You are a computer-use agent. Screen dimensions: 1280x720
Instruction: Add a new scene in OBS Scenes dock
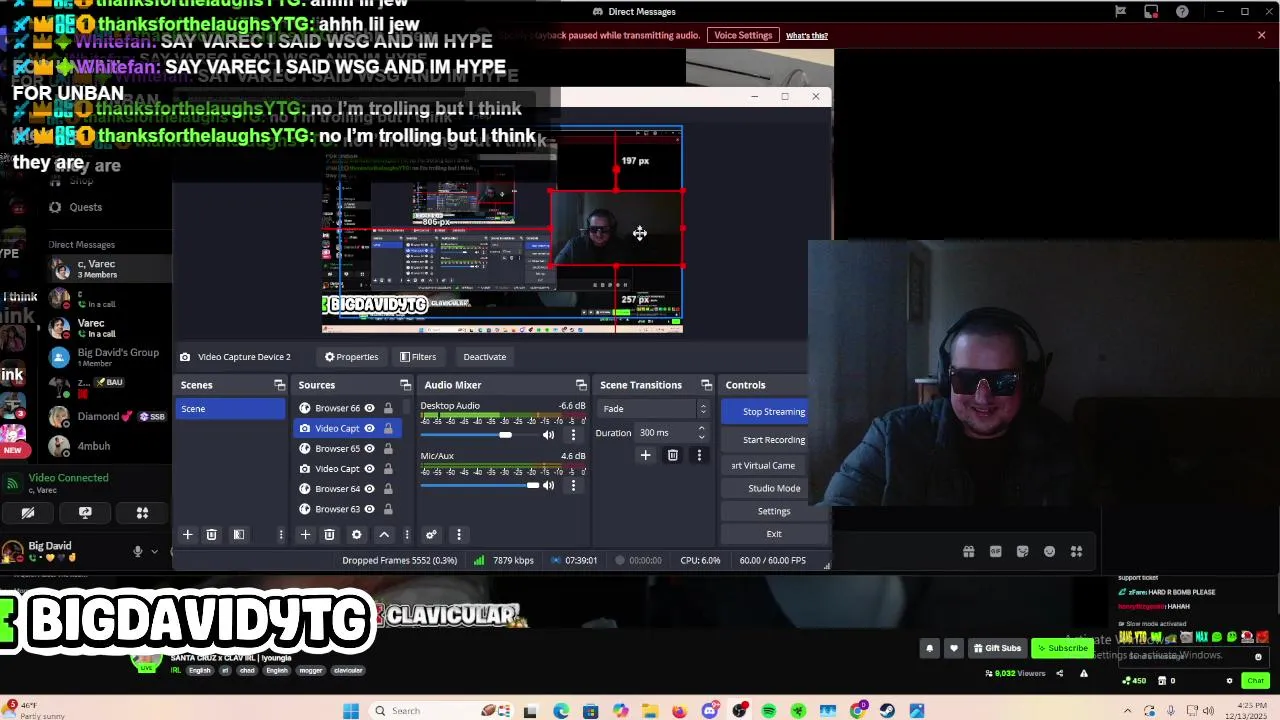[187, 535]
